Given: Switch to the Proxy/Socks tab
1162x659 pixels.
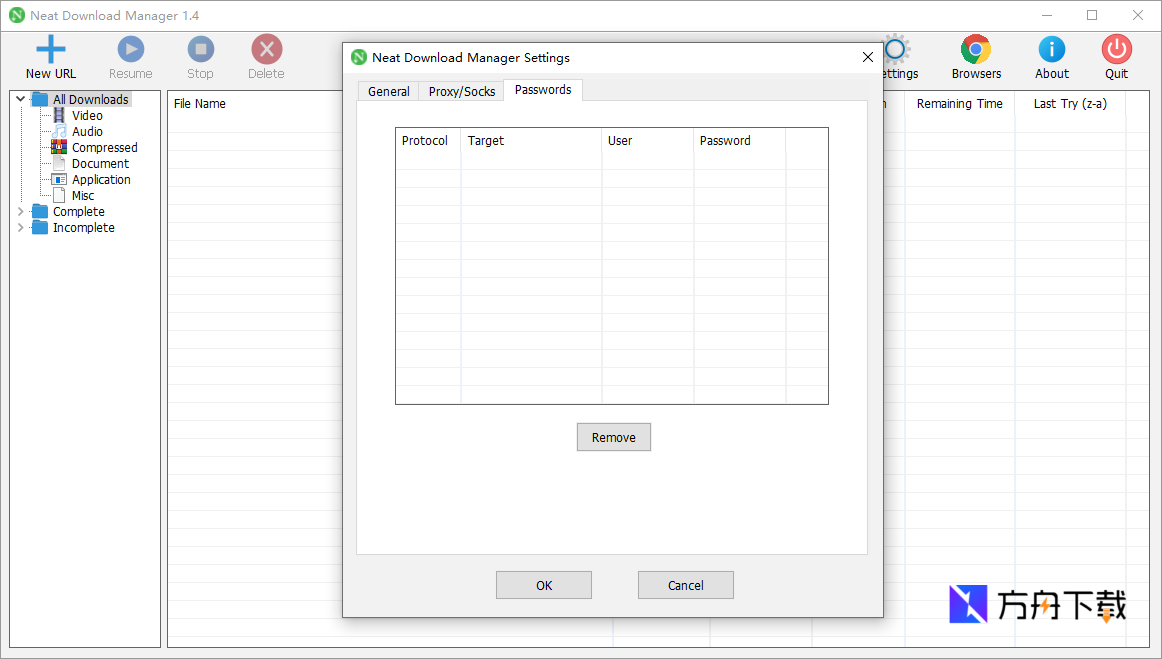Looking at the screenshot, I should click(x=460, y=90).
